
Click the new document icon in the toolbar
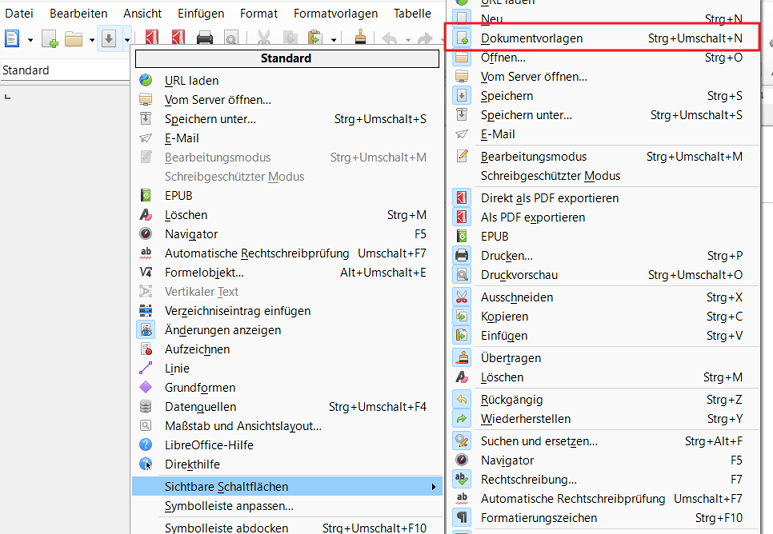pyautogui.click(x=13, y=39)
